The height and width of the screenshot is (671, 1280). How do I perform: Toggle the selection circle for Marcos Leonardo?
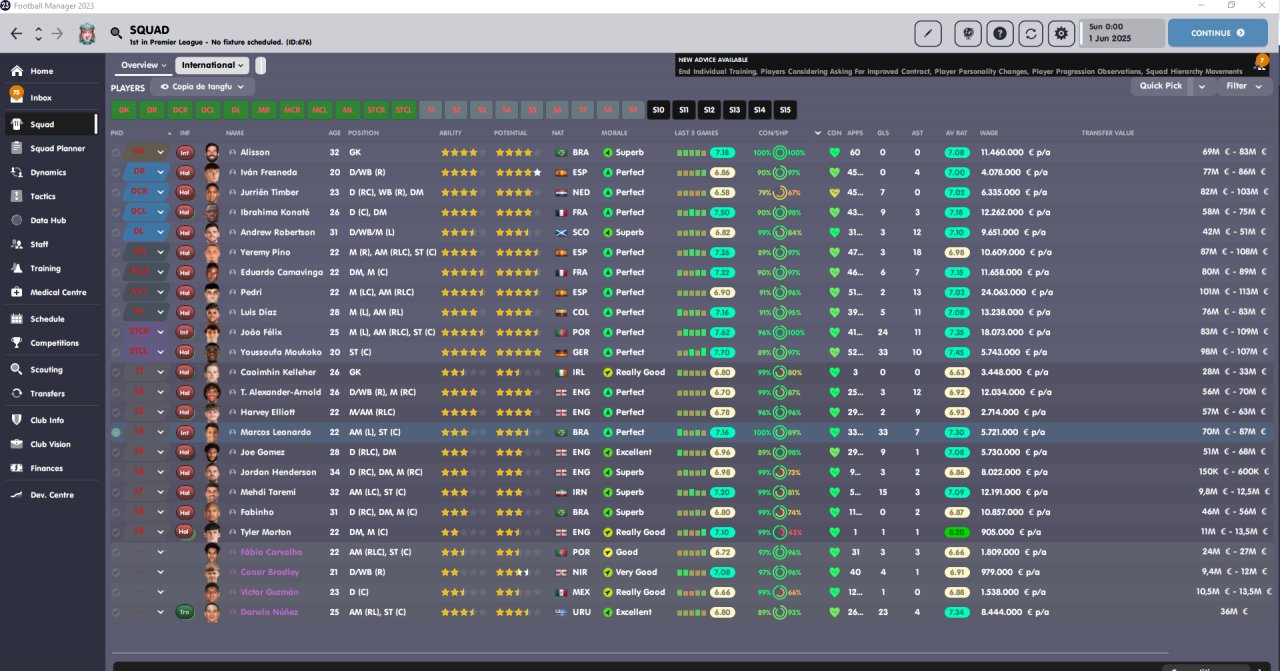click(x=116, y=432)
